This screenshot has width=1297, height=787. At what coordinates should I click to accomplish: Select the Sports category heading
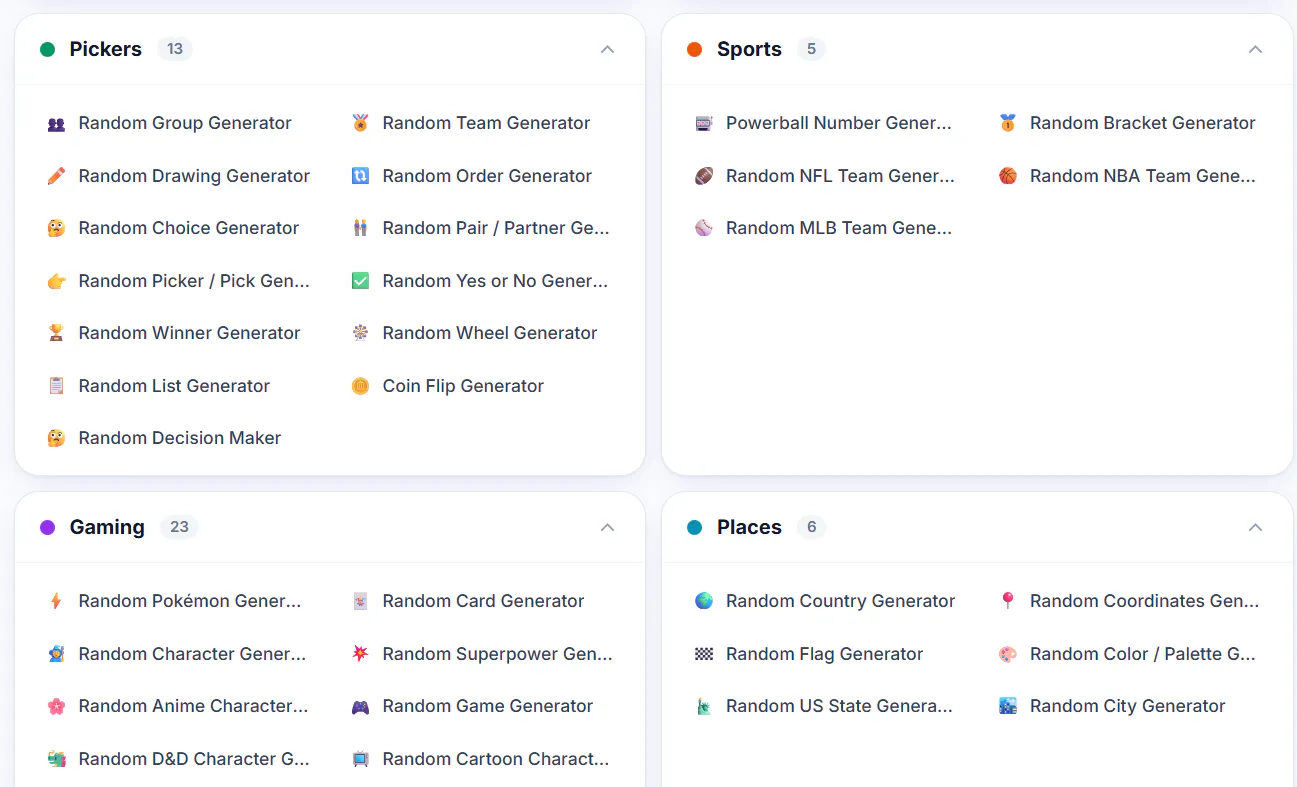(749, 49)
